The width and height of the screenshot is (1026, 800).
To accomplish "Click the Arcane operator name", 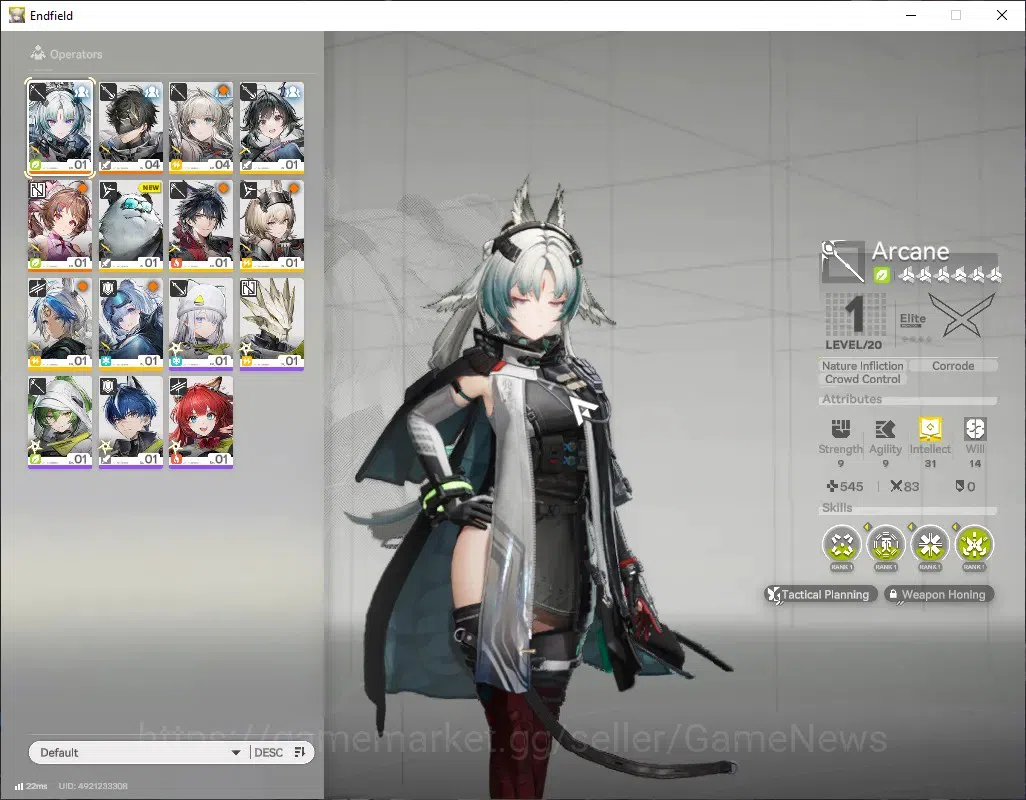I will click(910, 251).
